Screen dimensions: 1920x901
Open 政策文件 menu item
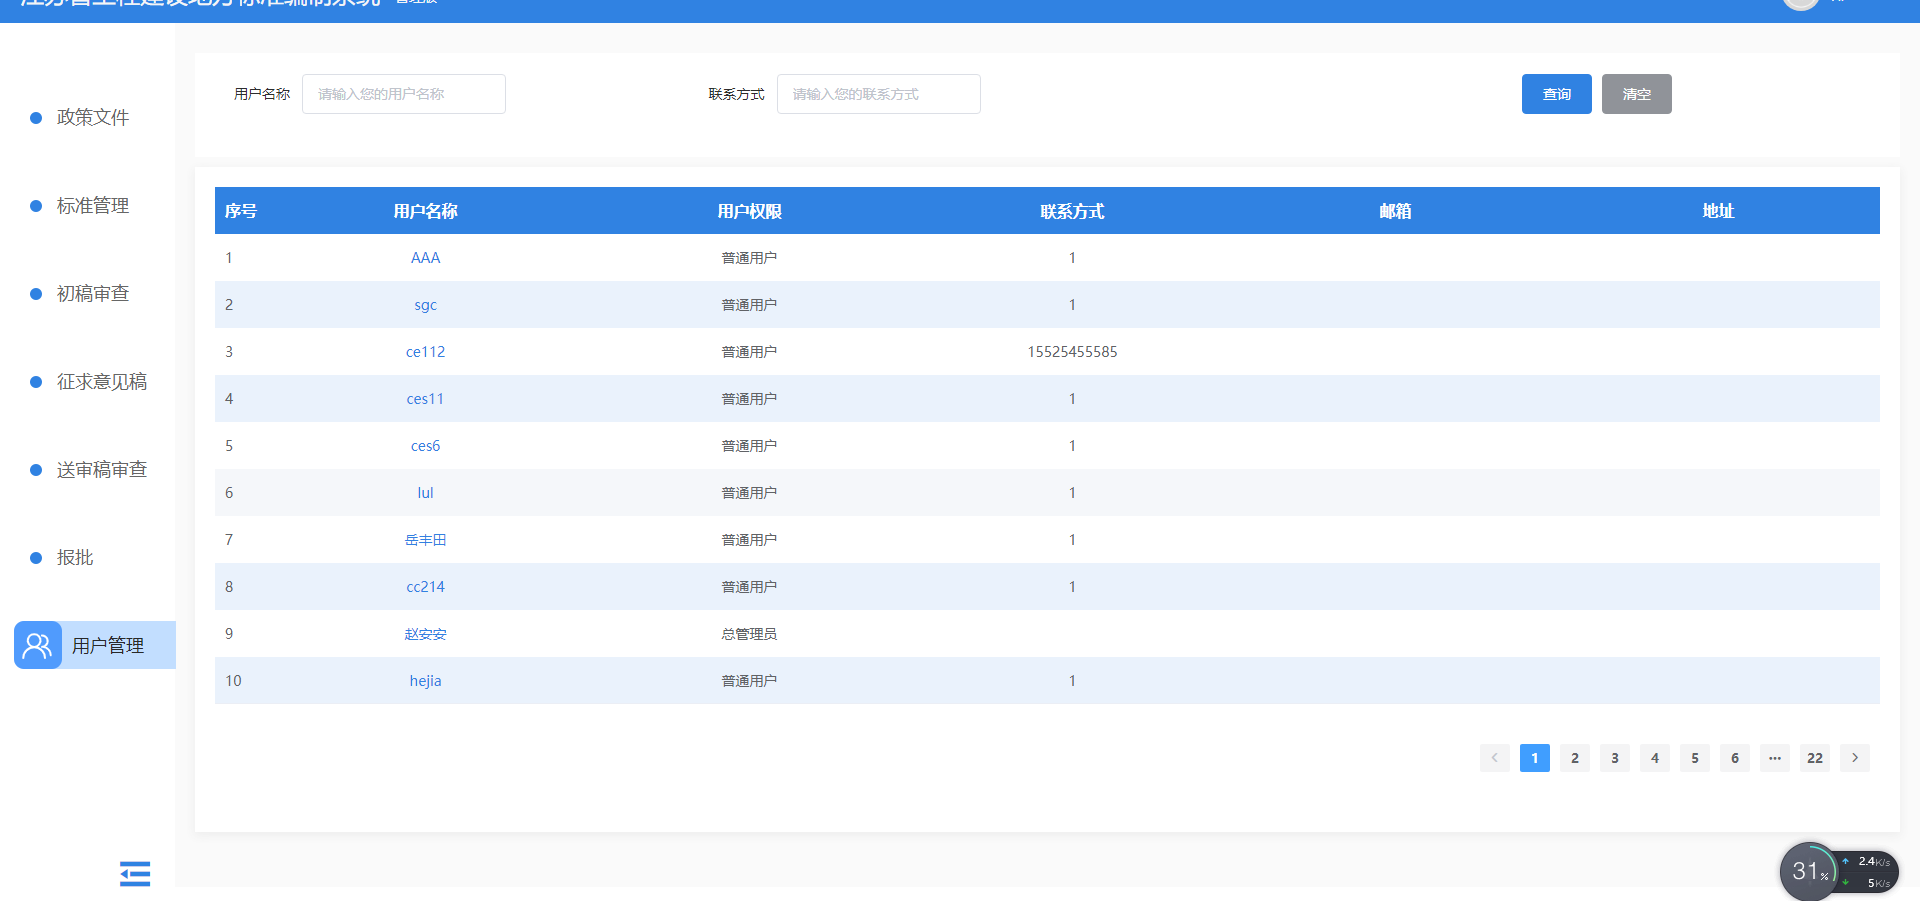point(93,117)
